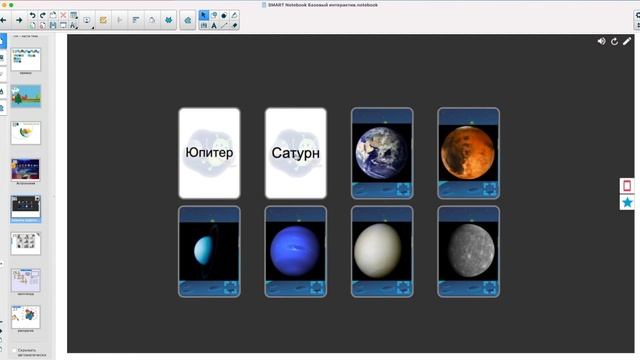This screenshot has width=640, height=360.
Task: Open the first page thumbnail
Action: [26, 60]
